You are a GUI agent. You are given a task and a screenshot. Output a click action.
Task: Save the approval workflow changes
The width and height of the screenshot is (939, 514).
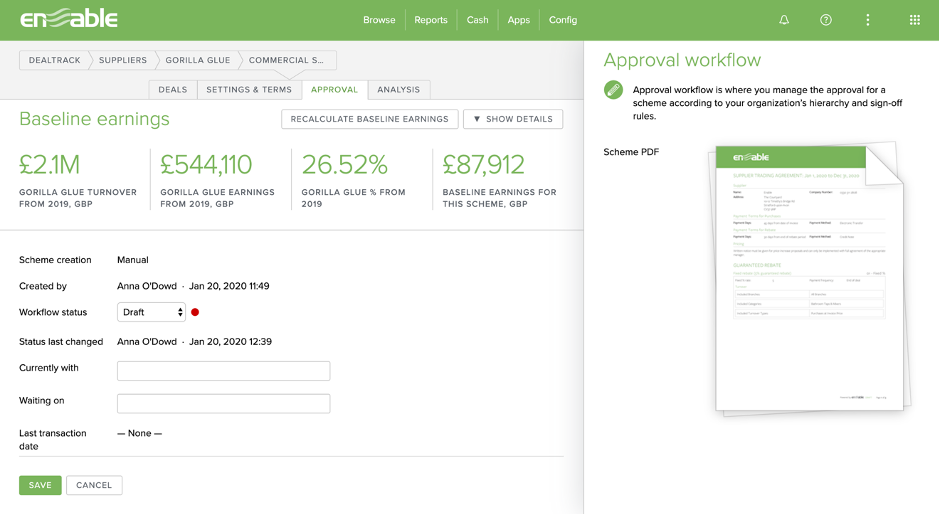tap(40, 485)
